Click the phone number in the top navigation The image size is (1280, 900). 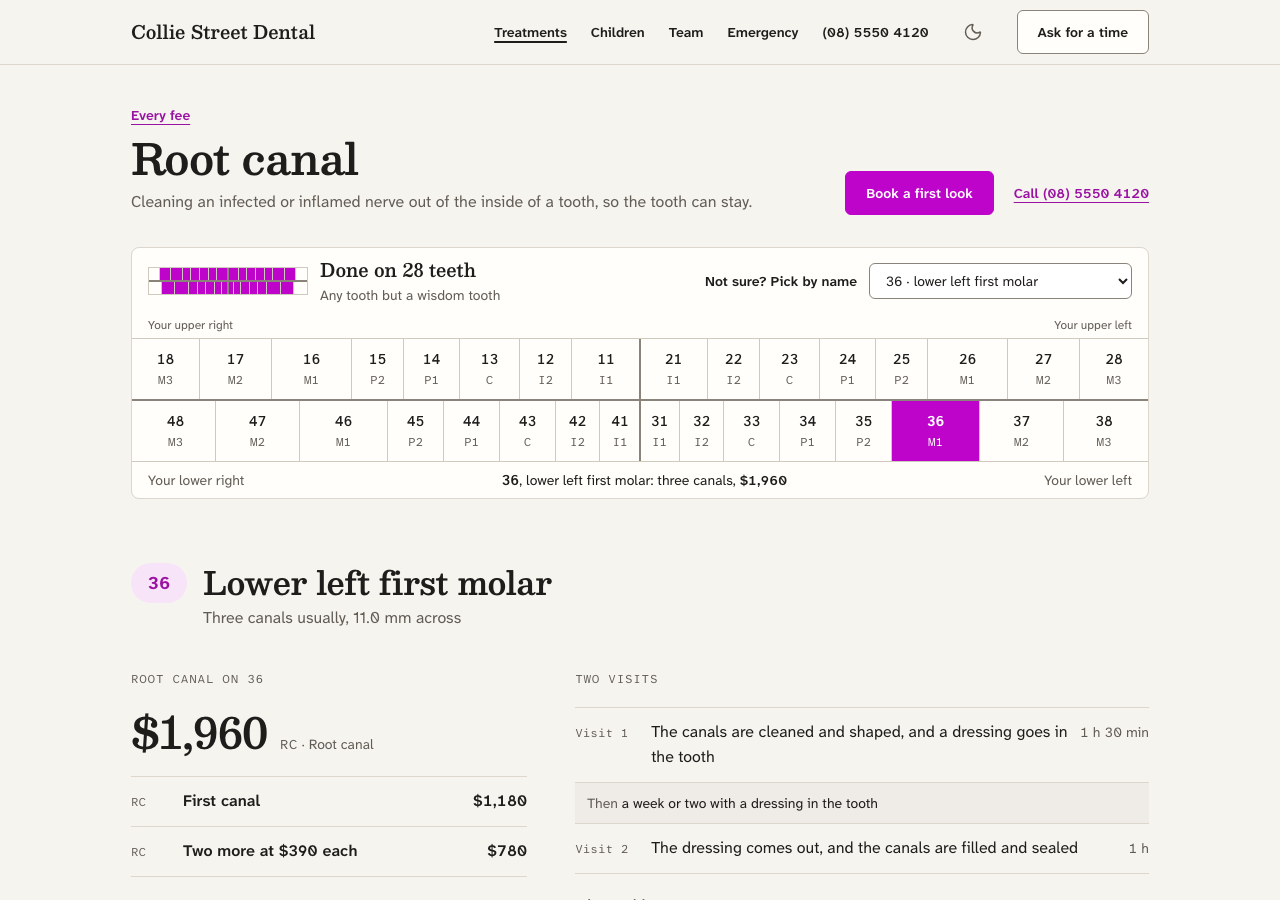875,32
